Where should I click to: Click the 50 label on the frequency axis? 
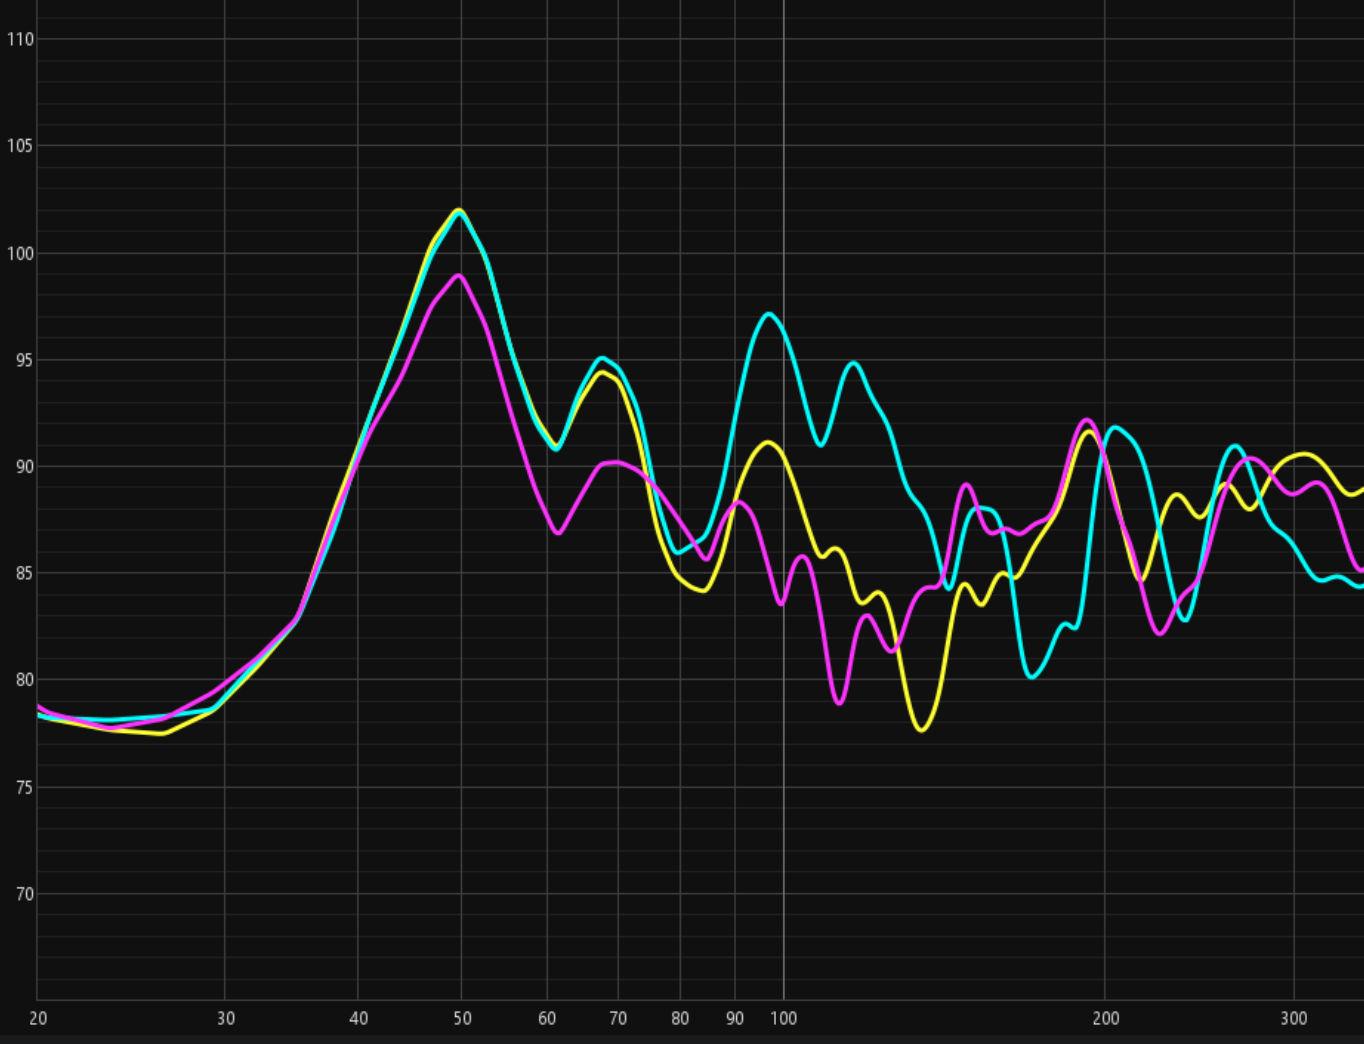tap(461, 1018)
